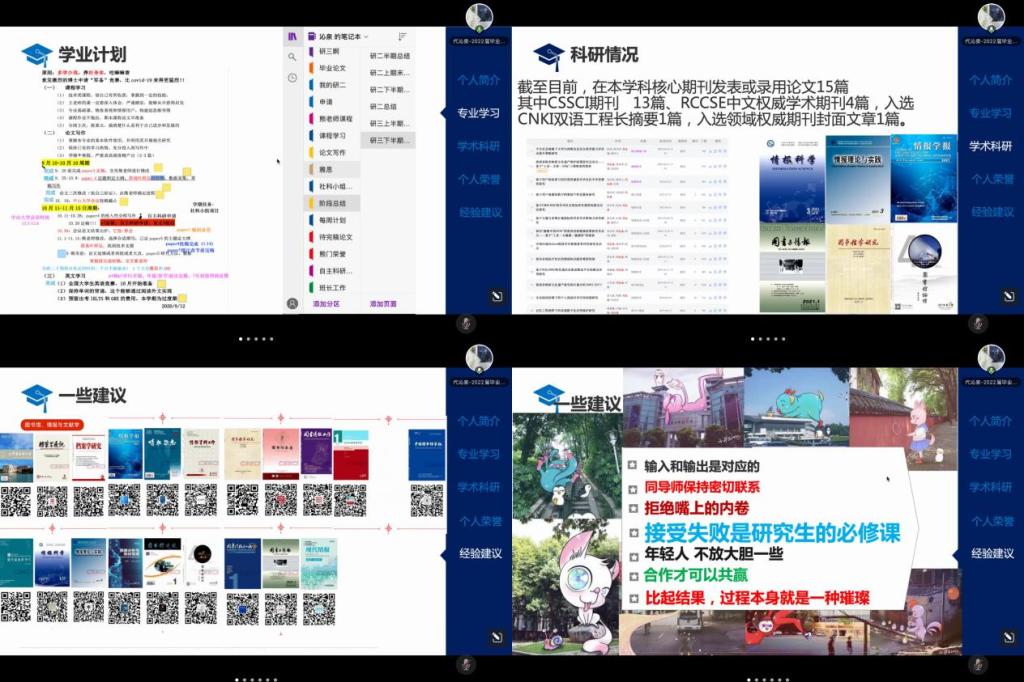
Task: Select 学术科研 tab in top-right slide
Action: pos(990,146)
